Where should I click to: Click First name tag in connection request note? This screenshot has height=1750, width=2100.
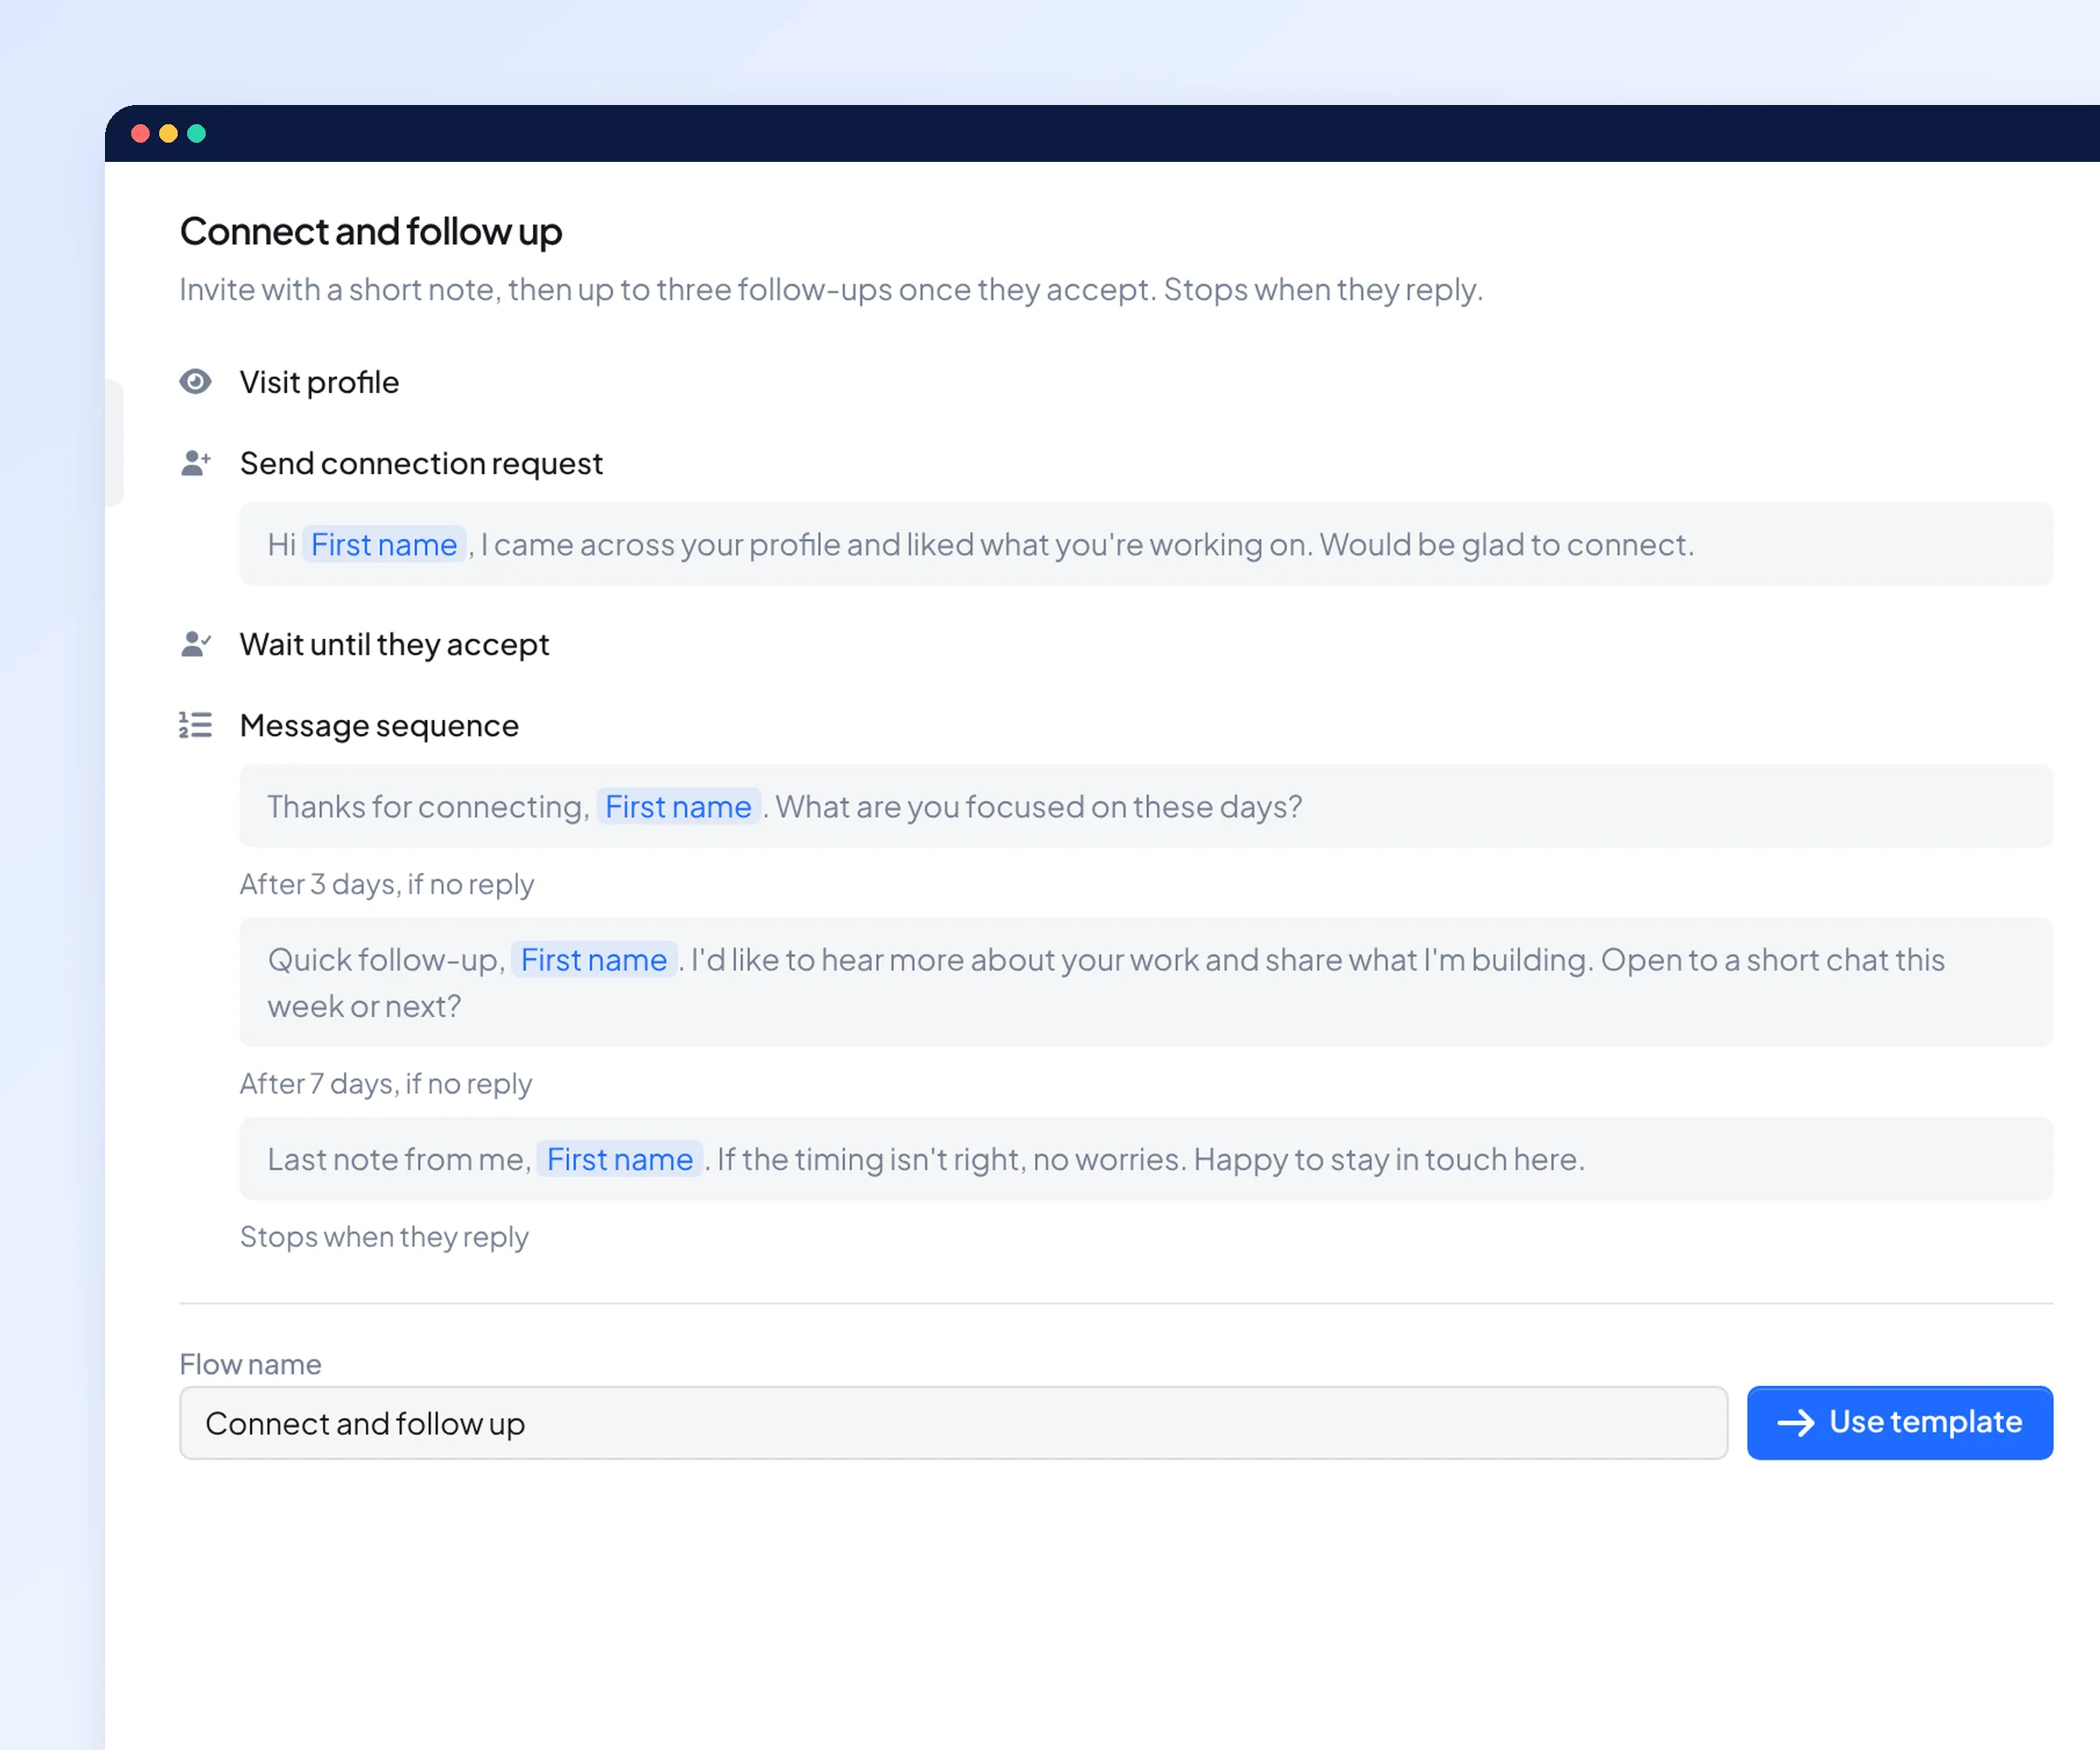click(x=384, y=544)
